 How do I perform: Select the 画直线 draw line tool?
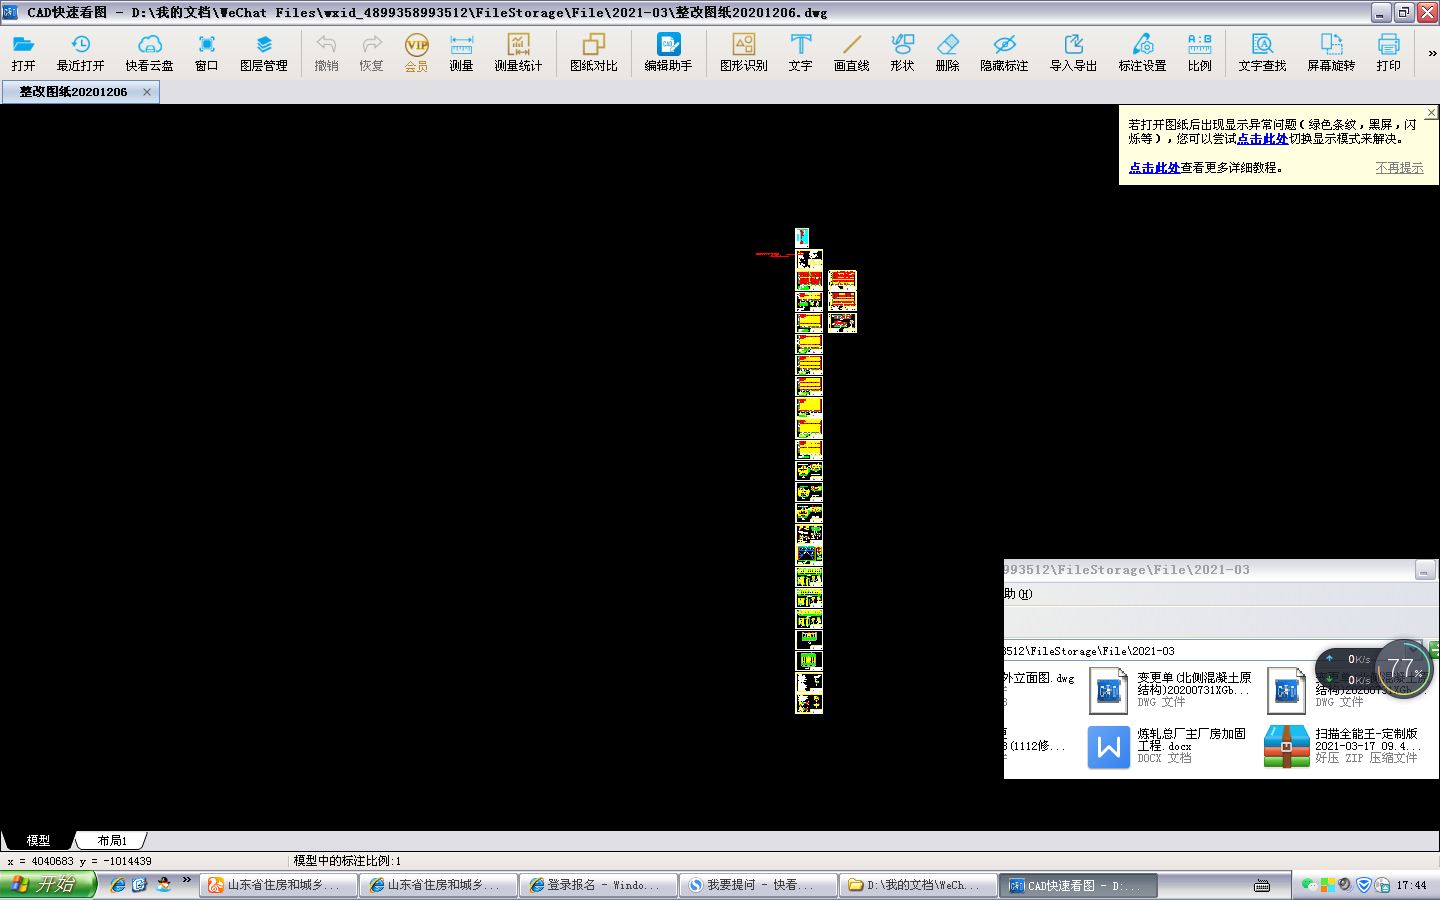pyautogui.click(x=851, y=52)
